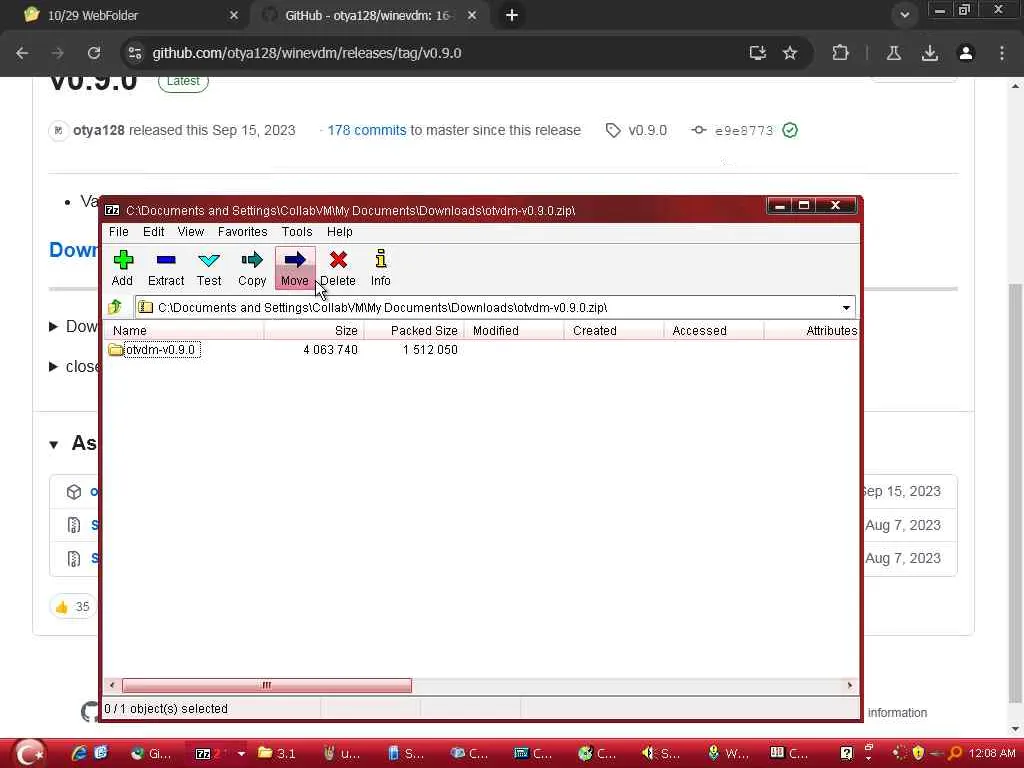Go up one folder level in 7-Zip
Image resolution: width=1024 pixels, height=768 pixels.
click(116, 306)
